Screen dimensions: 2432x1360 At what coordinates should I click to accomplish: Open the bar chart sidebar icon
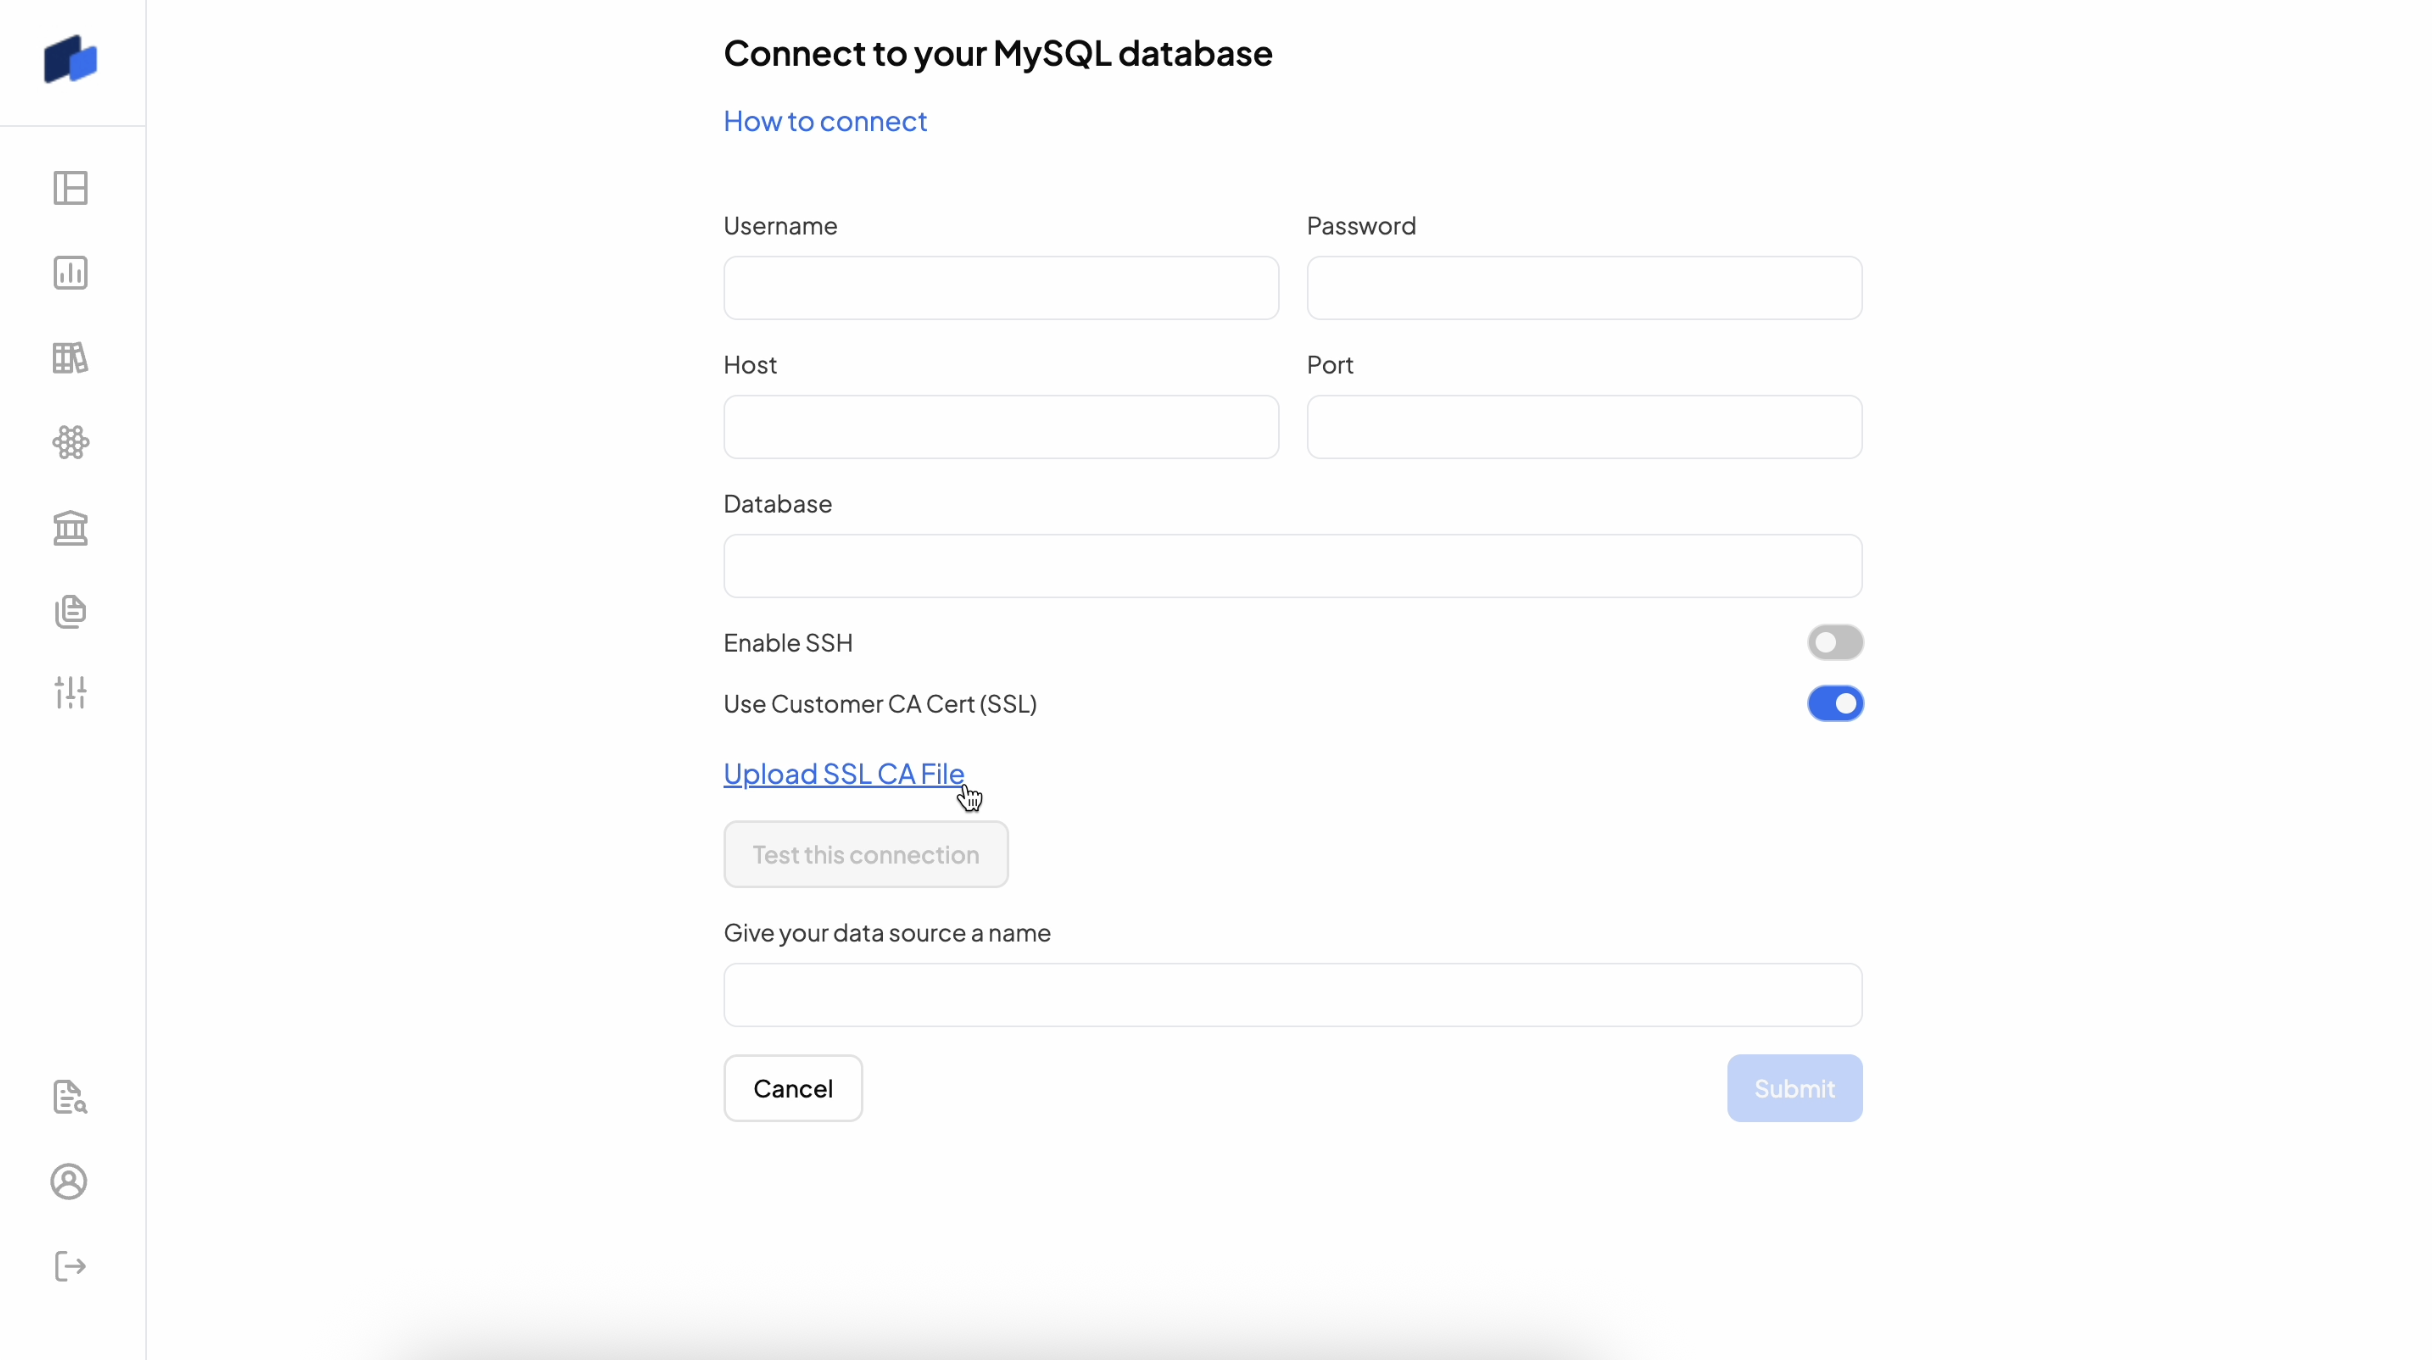pyautogui.click(x=70, y=273)
